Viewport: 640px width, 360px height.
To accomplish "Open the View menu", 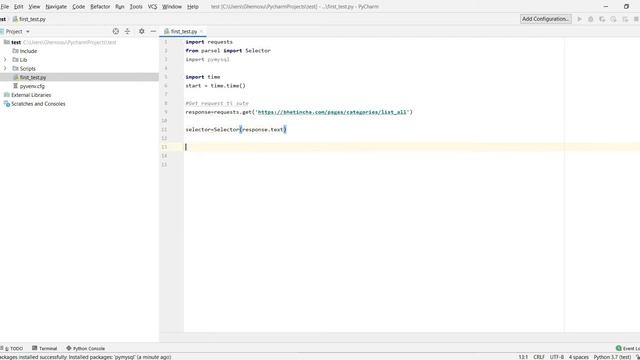I will pos(34,7).
